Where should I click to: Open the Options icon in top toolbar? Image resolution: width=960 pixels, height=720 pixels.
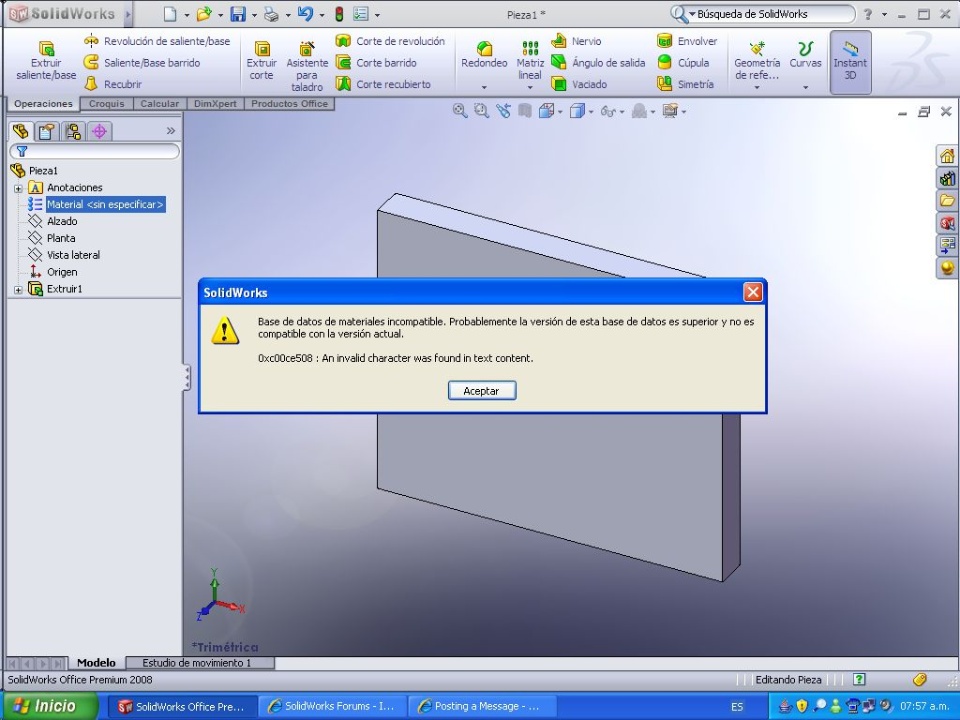coord(361,14)
